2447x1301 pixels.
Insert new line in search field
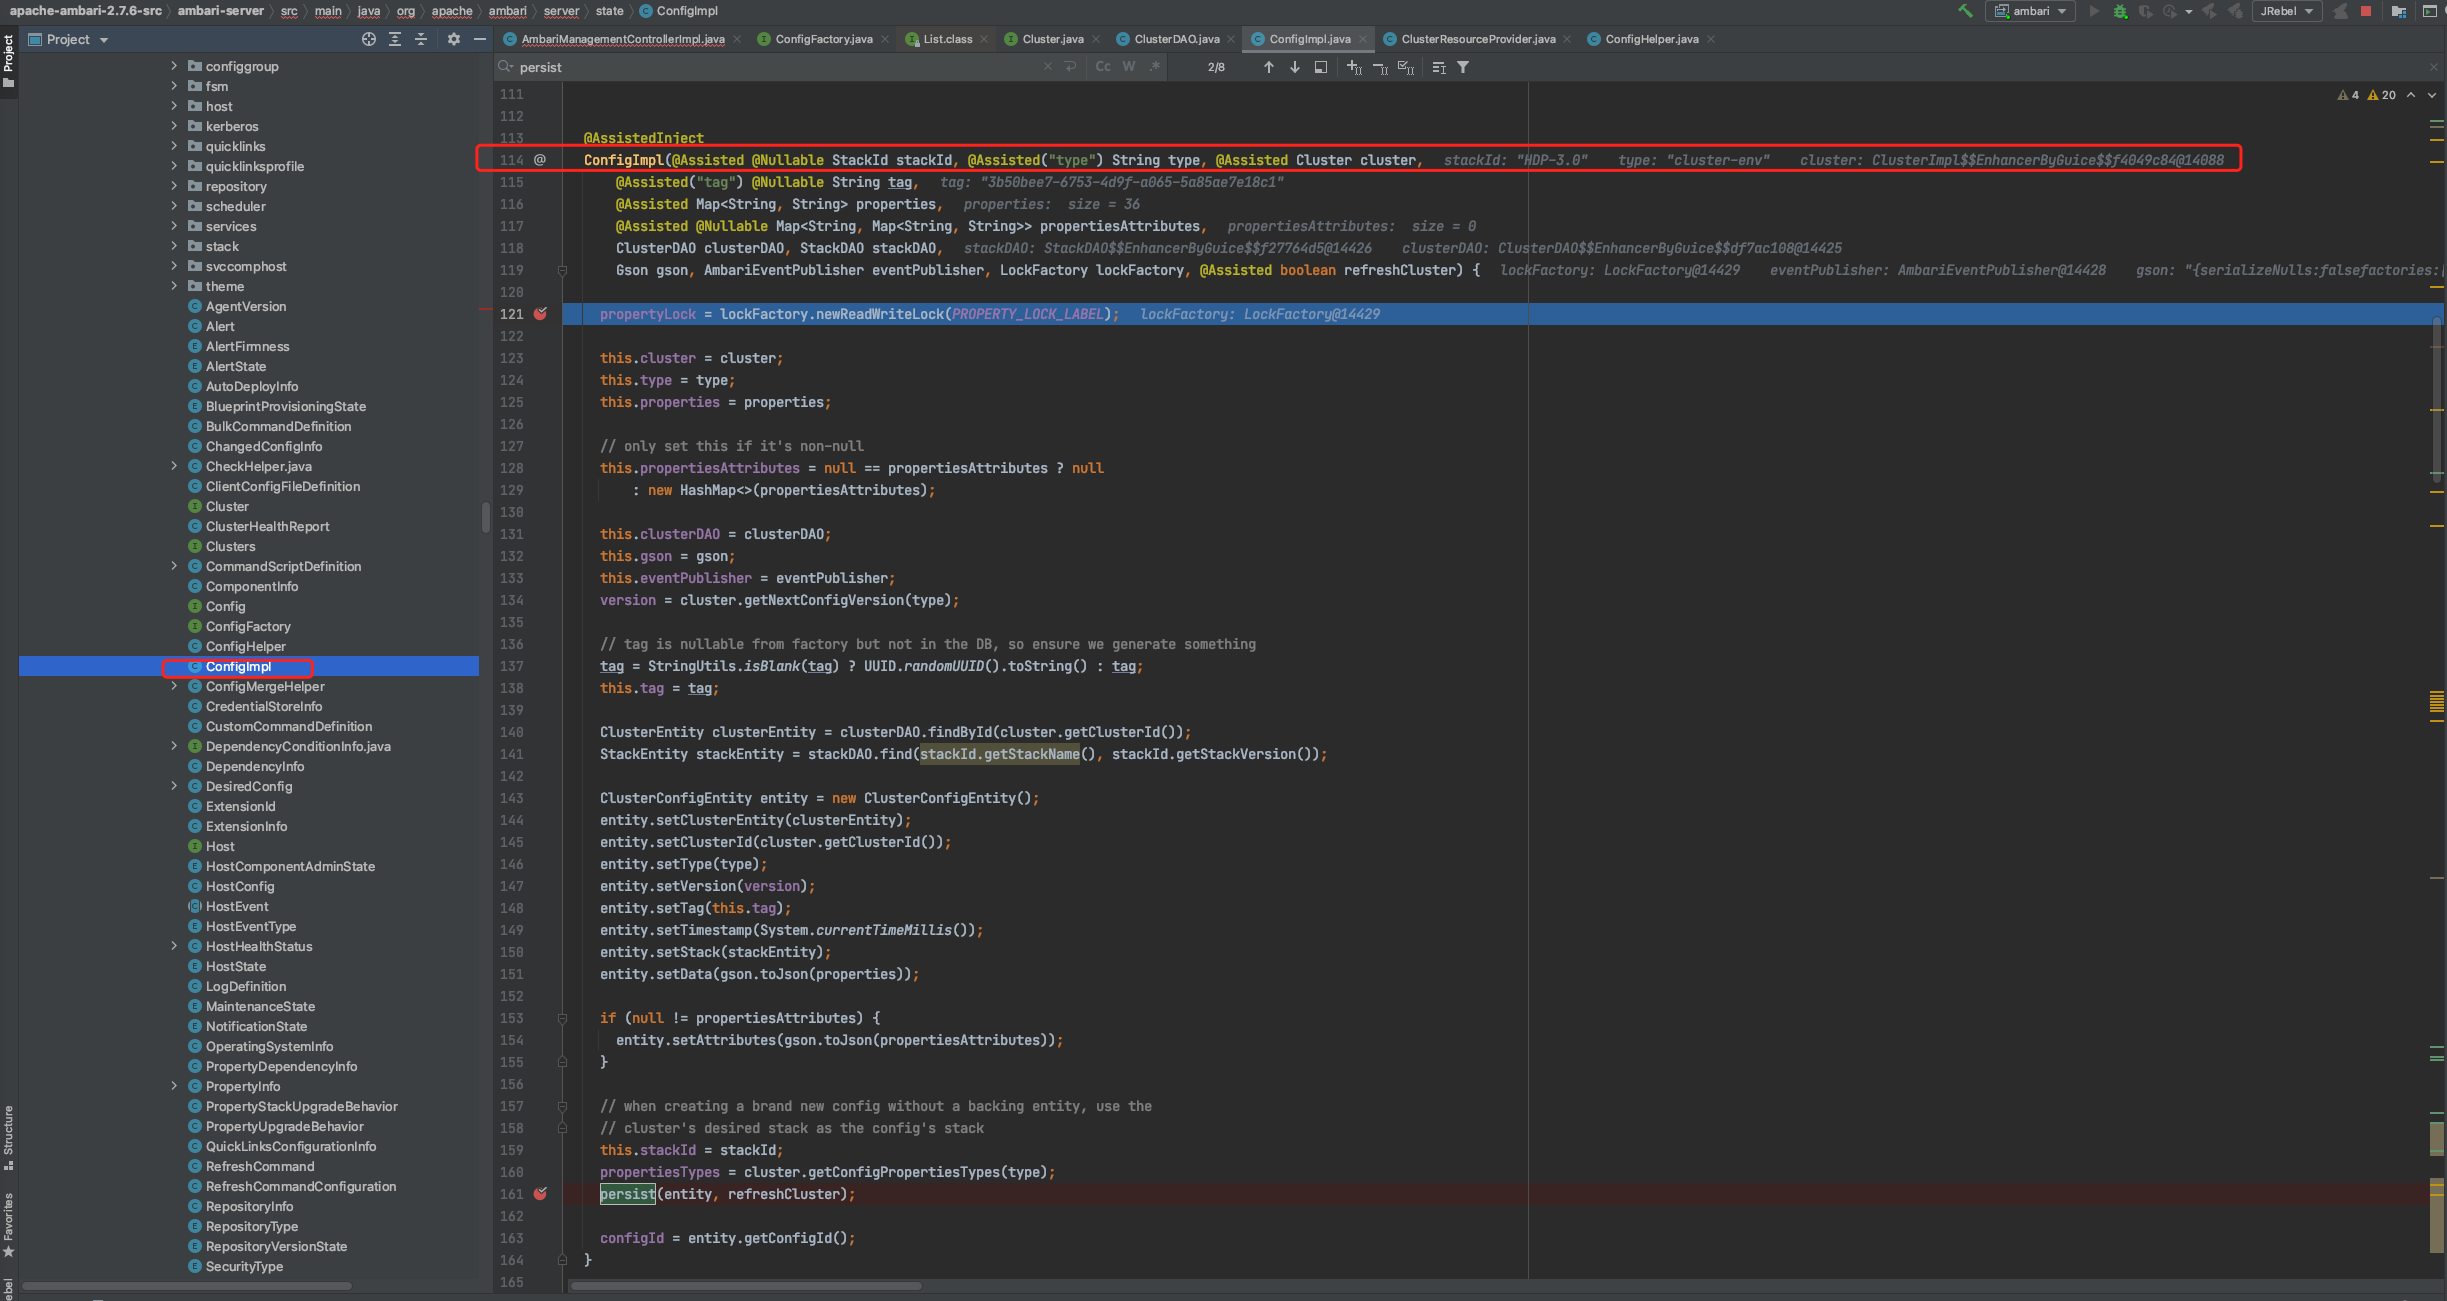pyautogui.click(x=1071, y=67)
